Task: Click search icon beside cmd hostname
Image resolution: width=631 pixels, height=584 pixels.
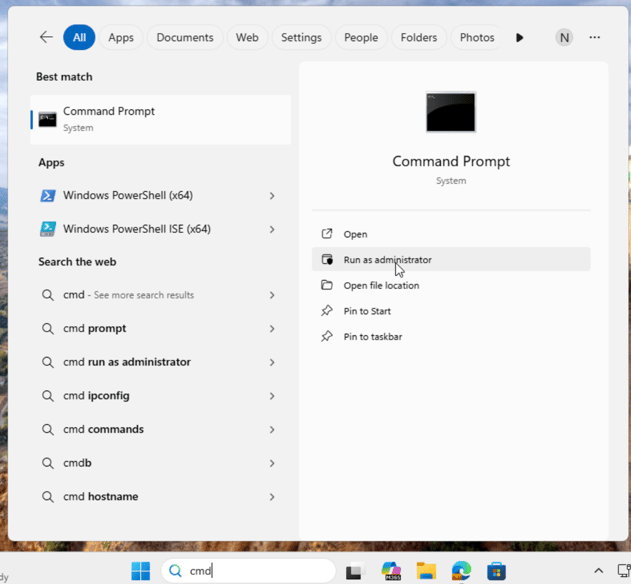Action: [x=47, y=497]
